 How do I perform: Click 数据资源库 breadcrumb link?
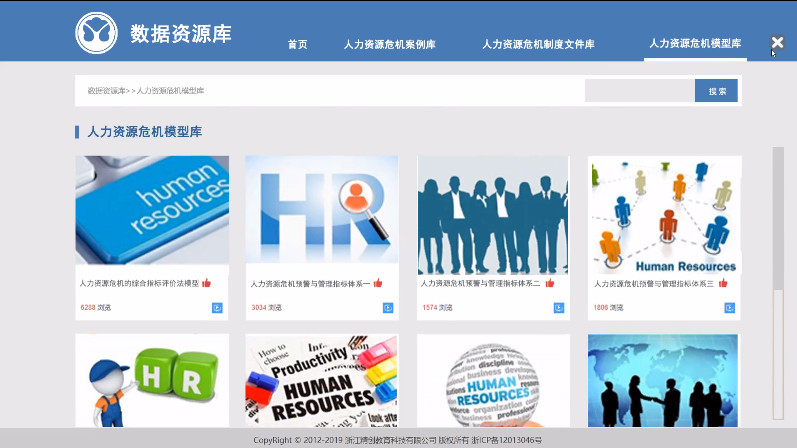[x=105, y=91]
